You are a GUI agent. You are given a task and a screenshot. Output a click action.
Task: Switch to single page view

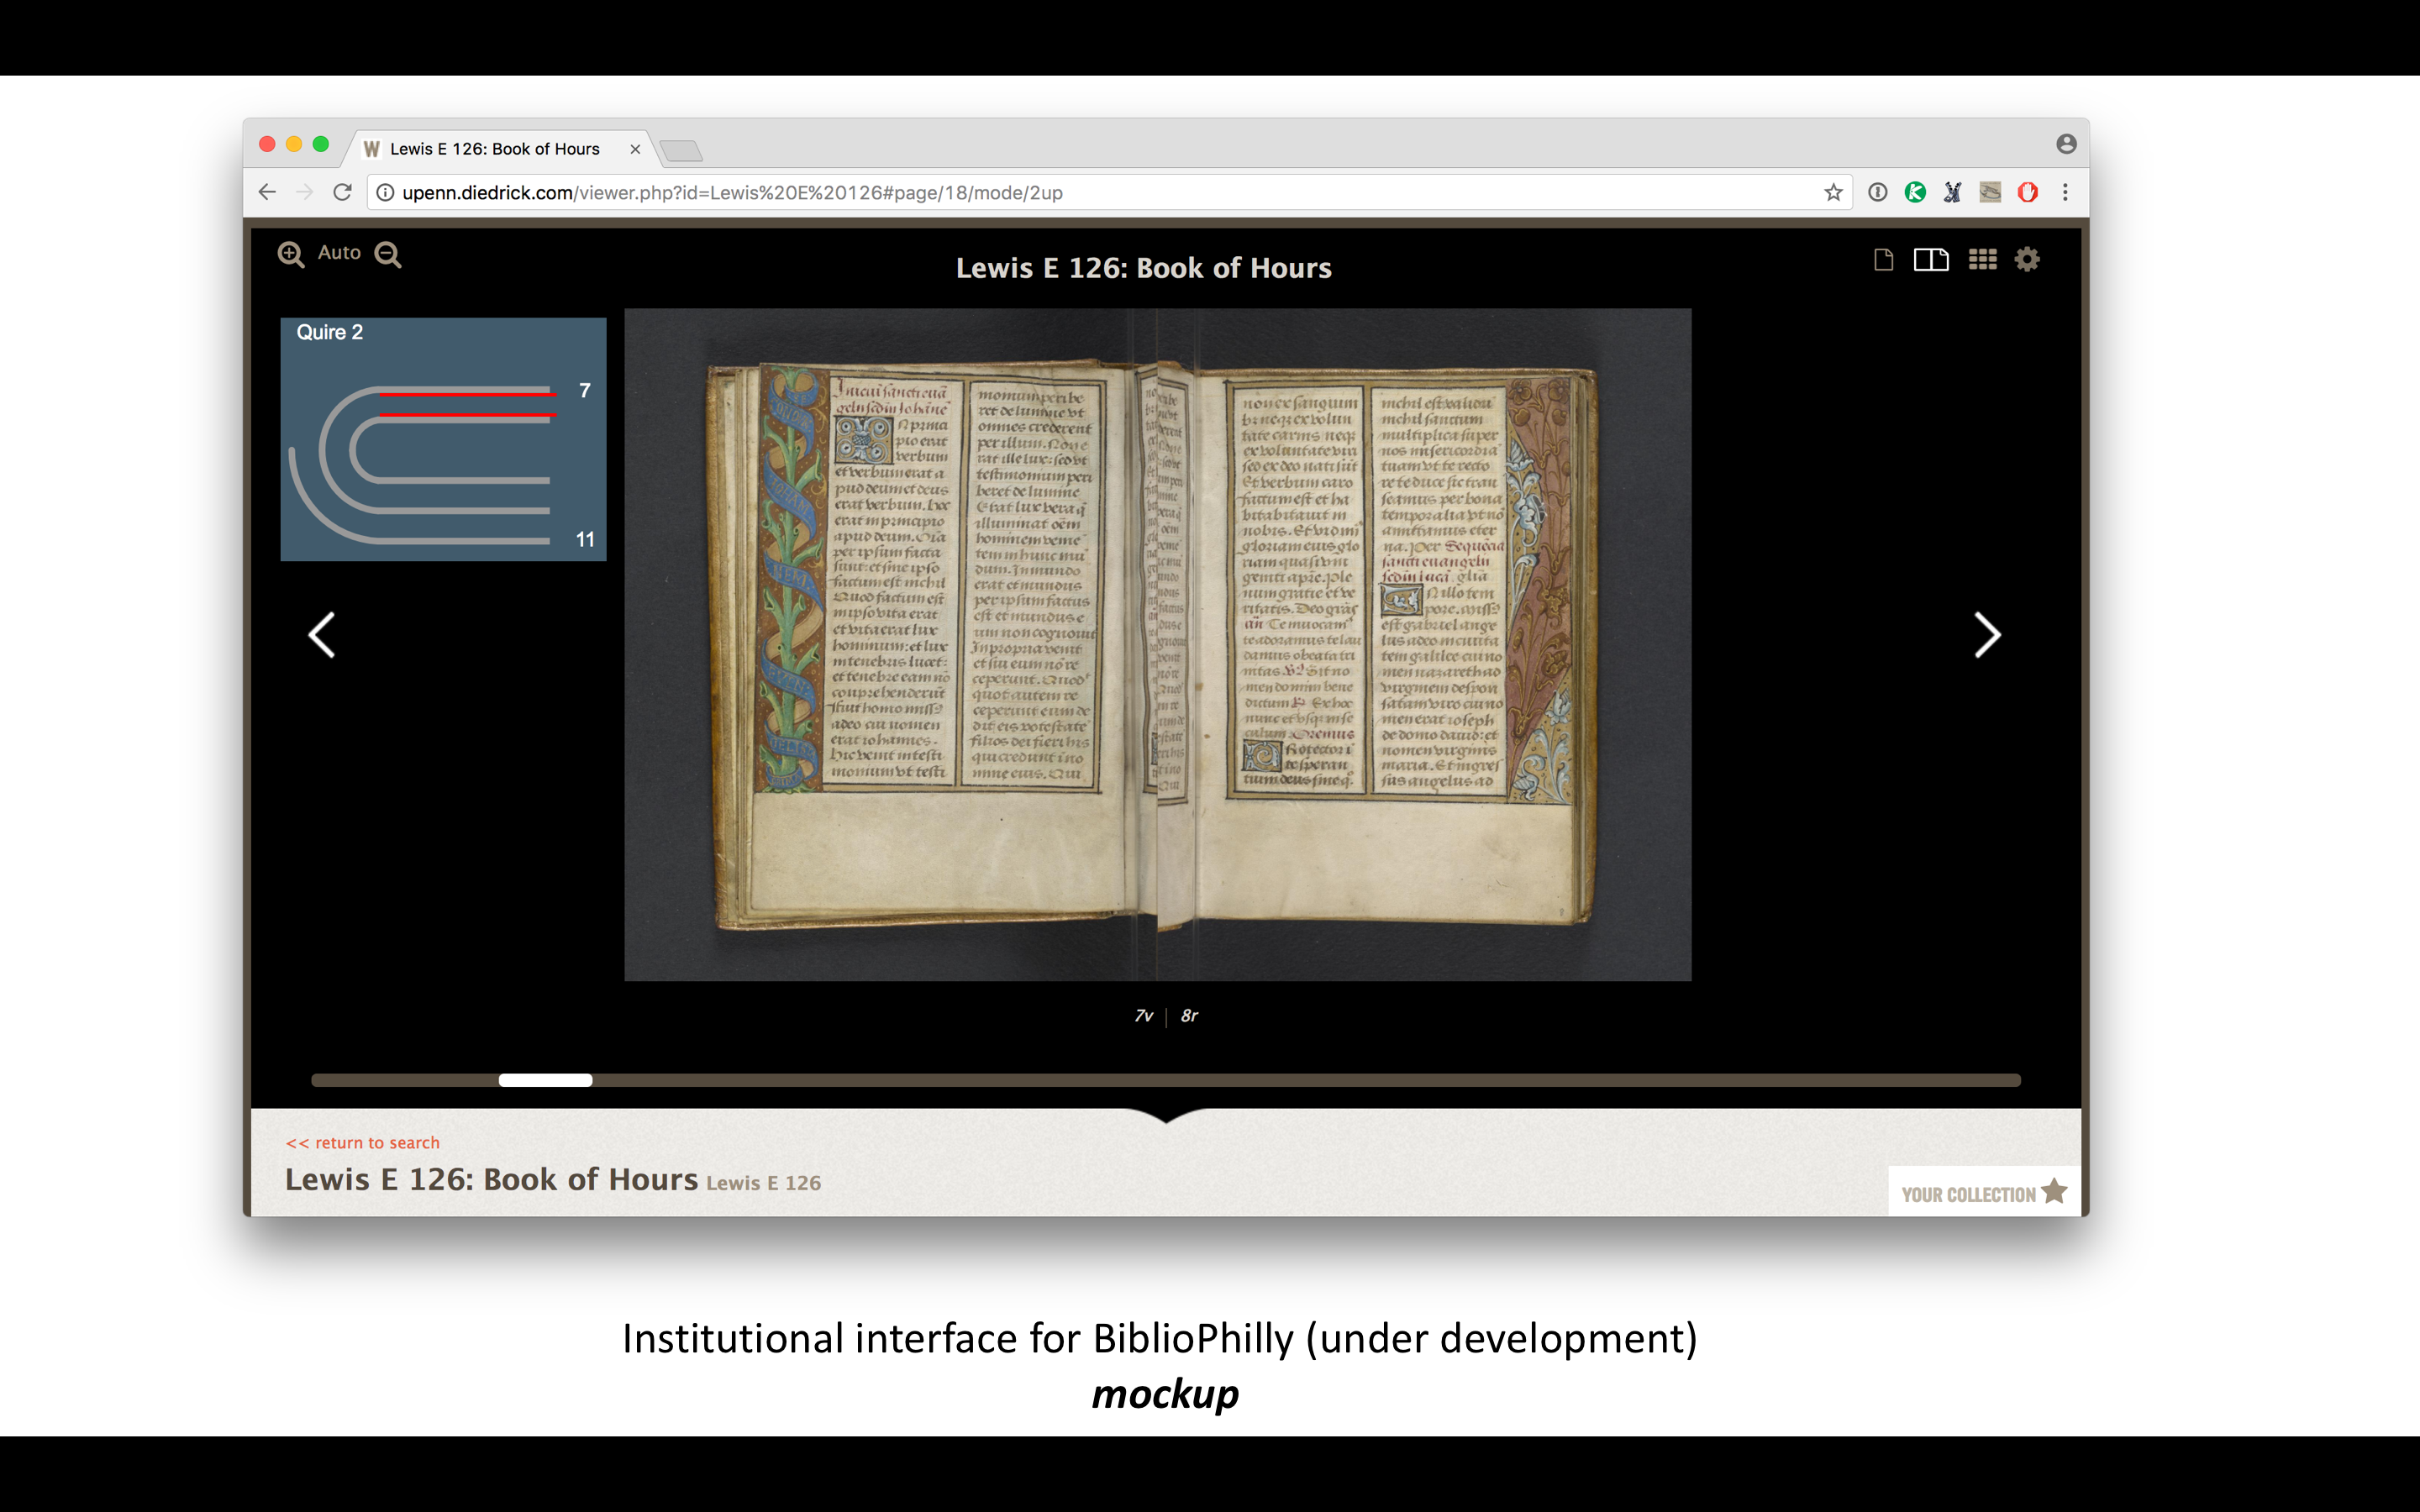click(1883, 260)
